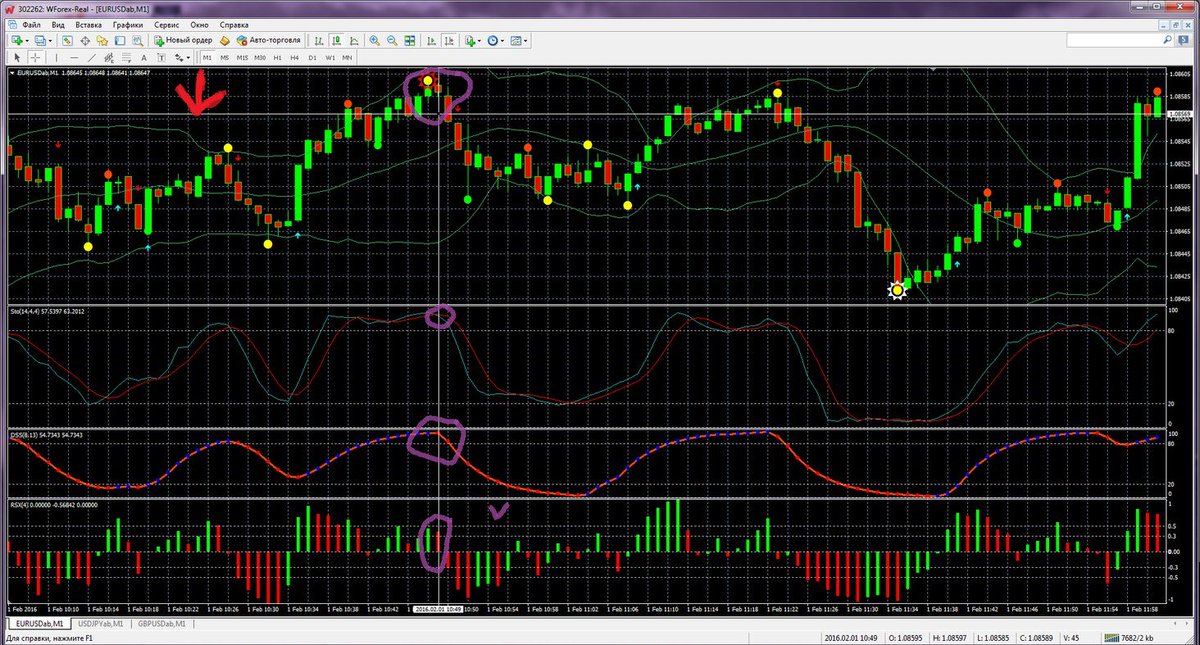Select the Crosshair cursor tool
1200x645 pixels.
click(x=35, y=58)
